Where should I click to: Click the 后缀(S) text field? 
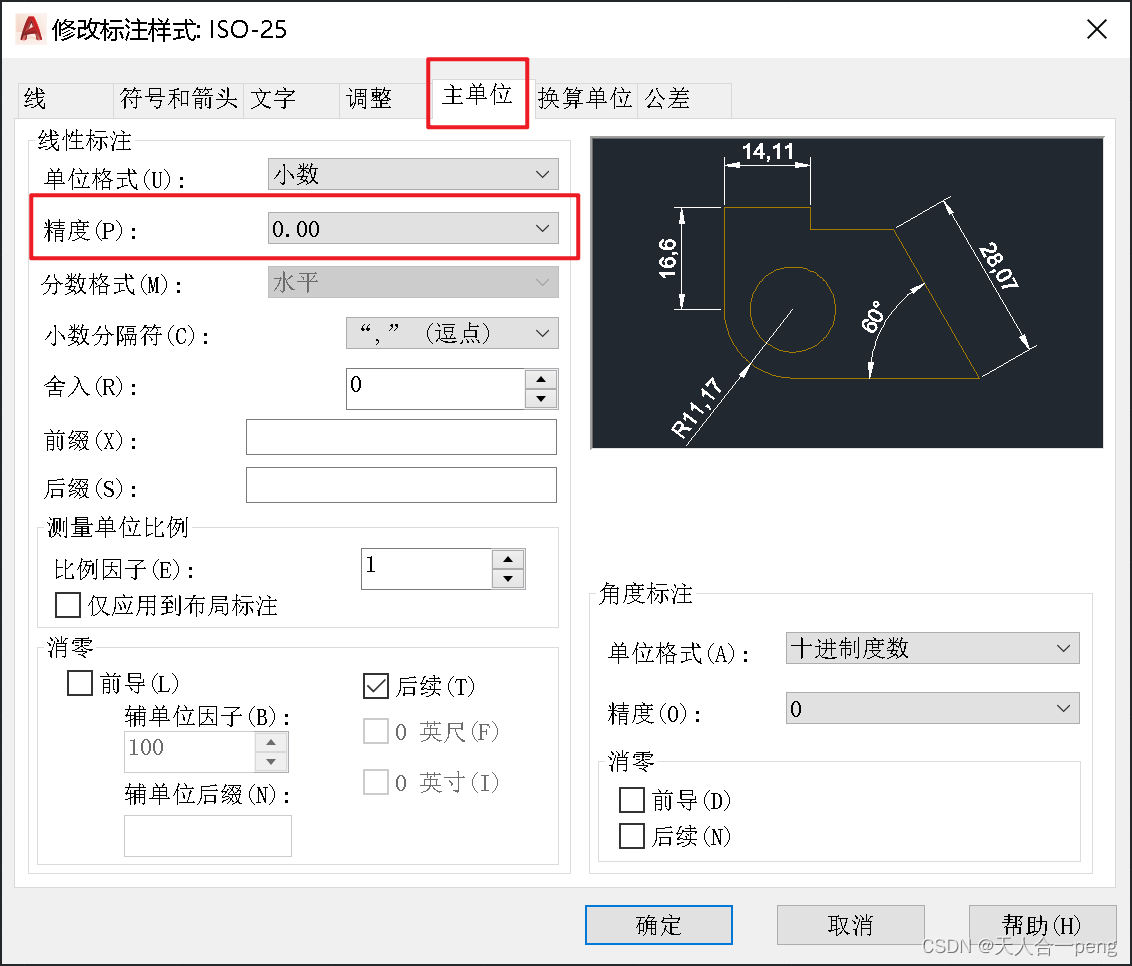(x=401, y=484)
